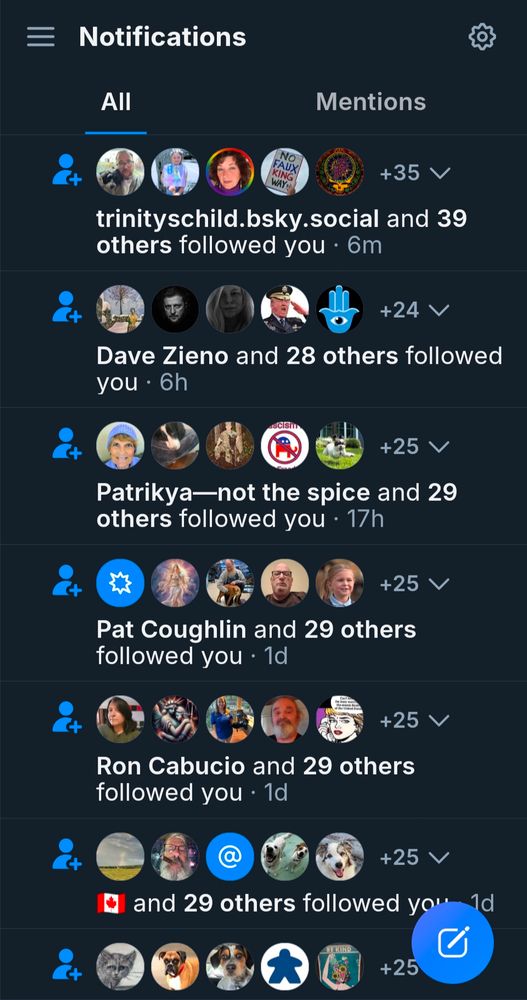The width and height of the screenshot is (527, 1000).
Task: Tap the compose new post button
Action: 452,943
